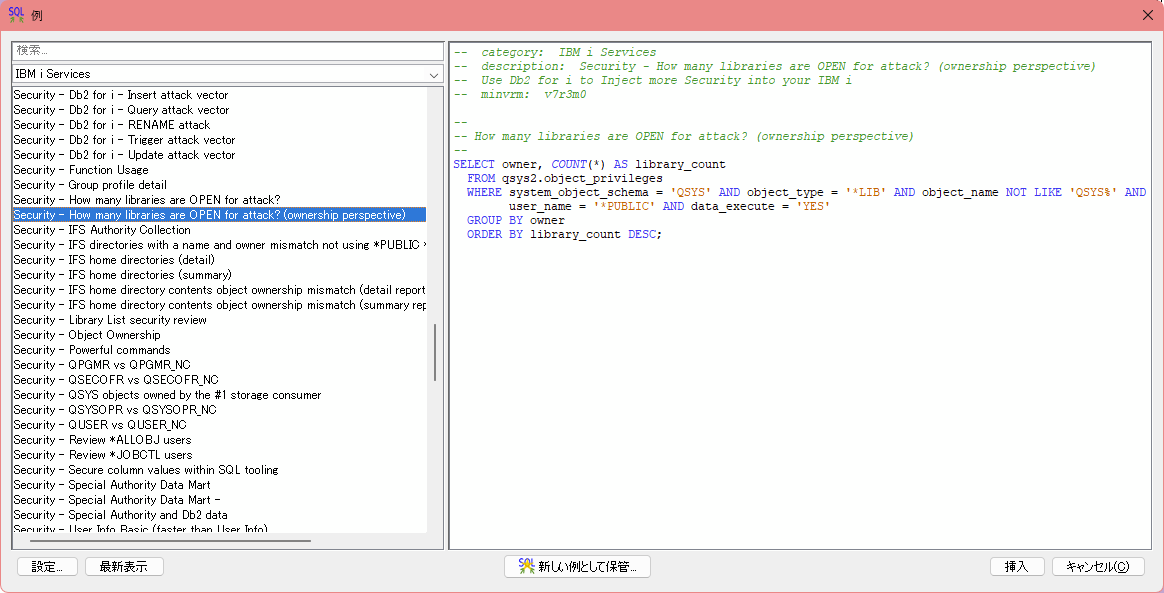Close the 例 dialog window
This screenshot has height=593, width=1164.
click(1148, 15)
